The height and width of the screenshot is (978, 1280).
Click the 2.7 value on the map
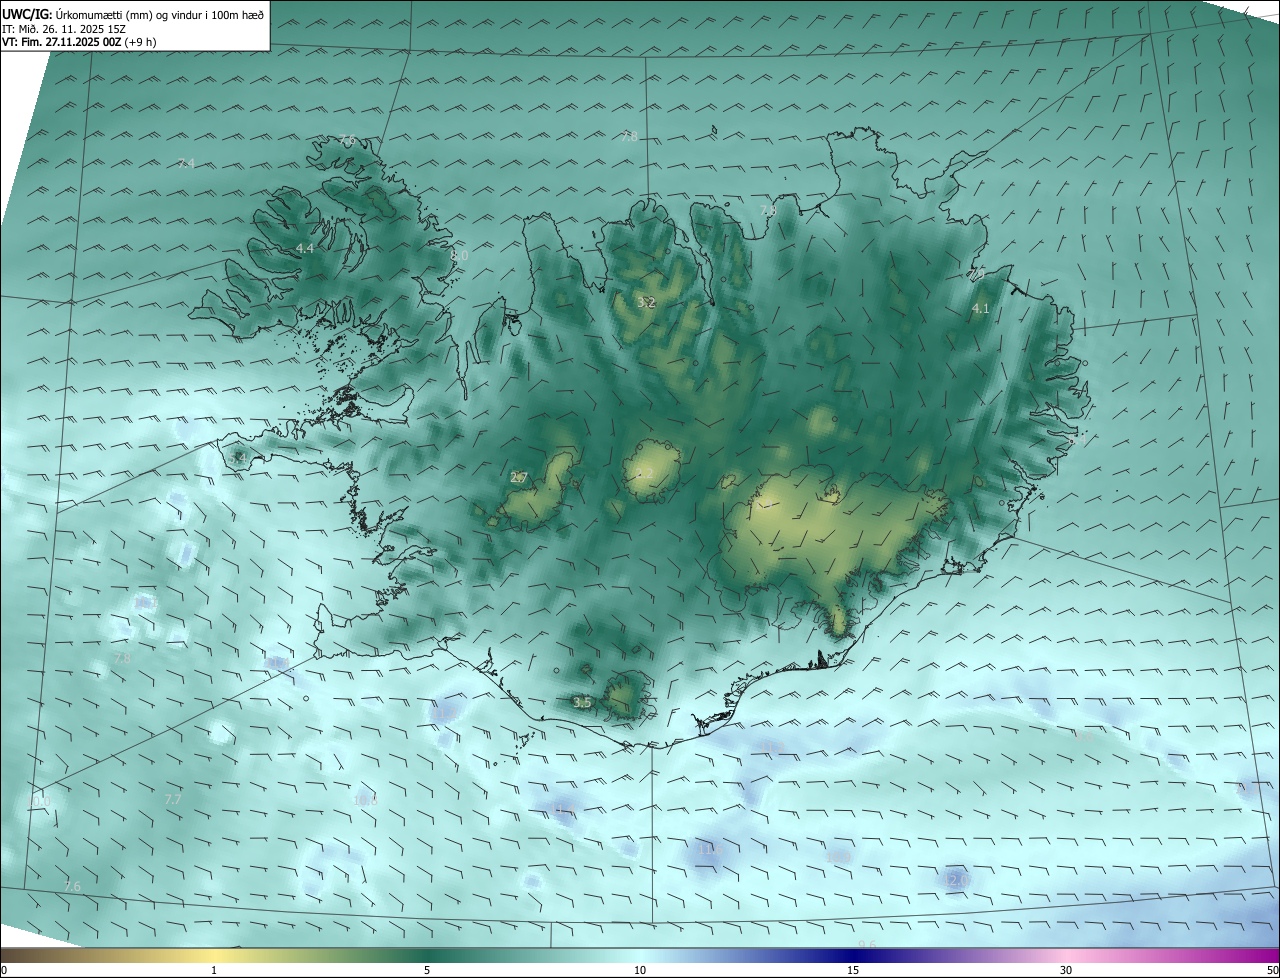(x=519, y=478)
